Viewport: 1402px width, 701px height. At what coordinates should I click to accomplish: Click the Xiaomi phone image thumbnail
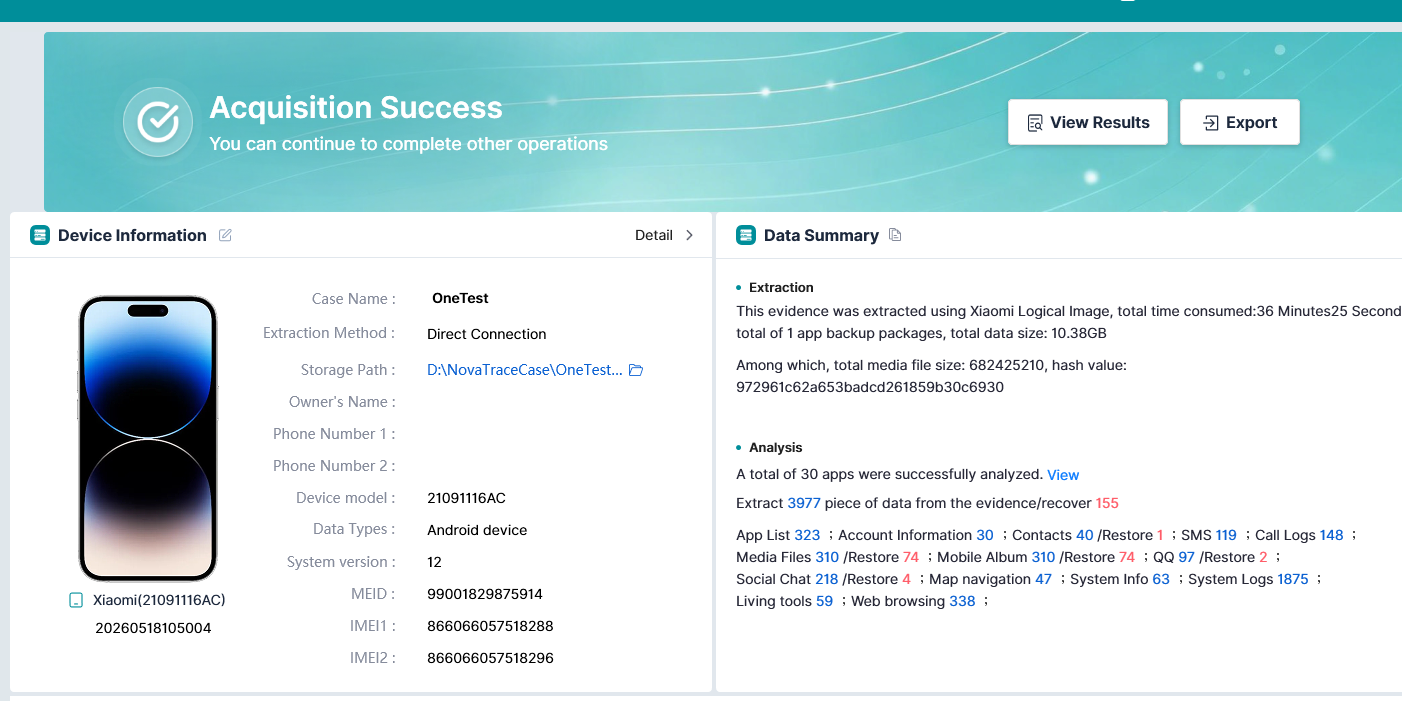[x=148, y=438]
